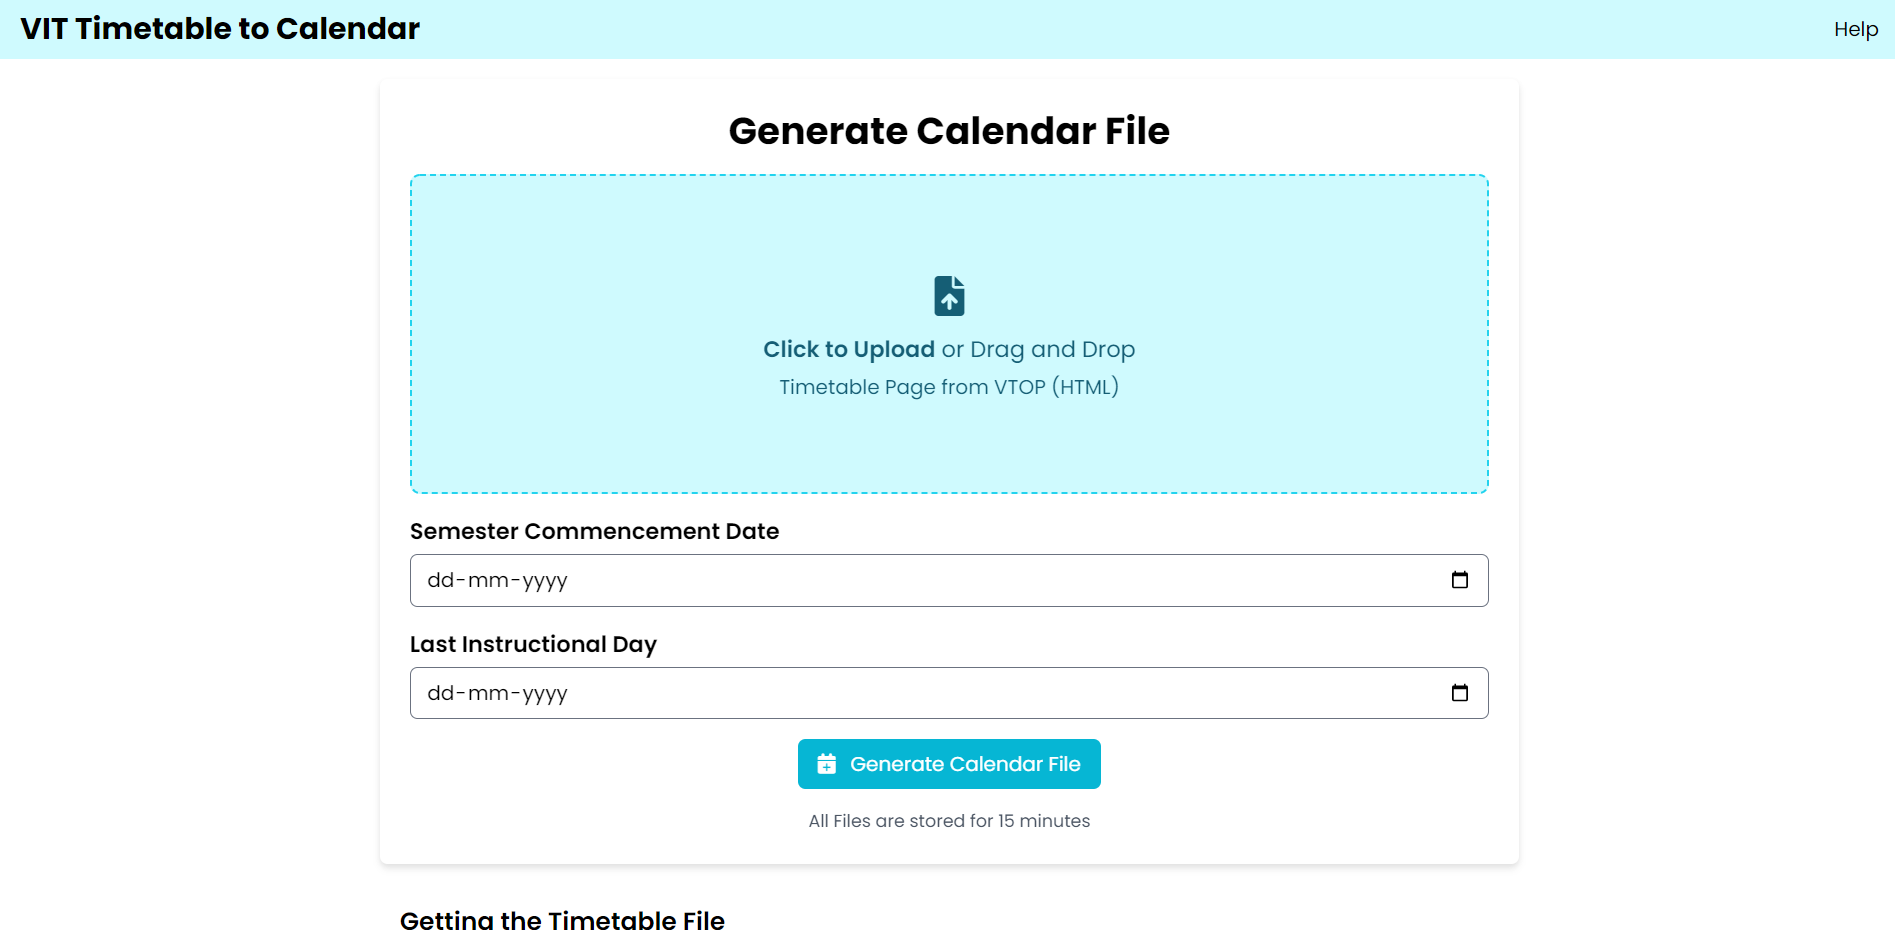Viewport: 1895px width, 930px height.
Task: Select year segment of Last Instructional Day
Action: click(x=545, y=694)
